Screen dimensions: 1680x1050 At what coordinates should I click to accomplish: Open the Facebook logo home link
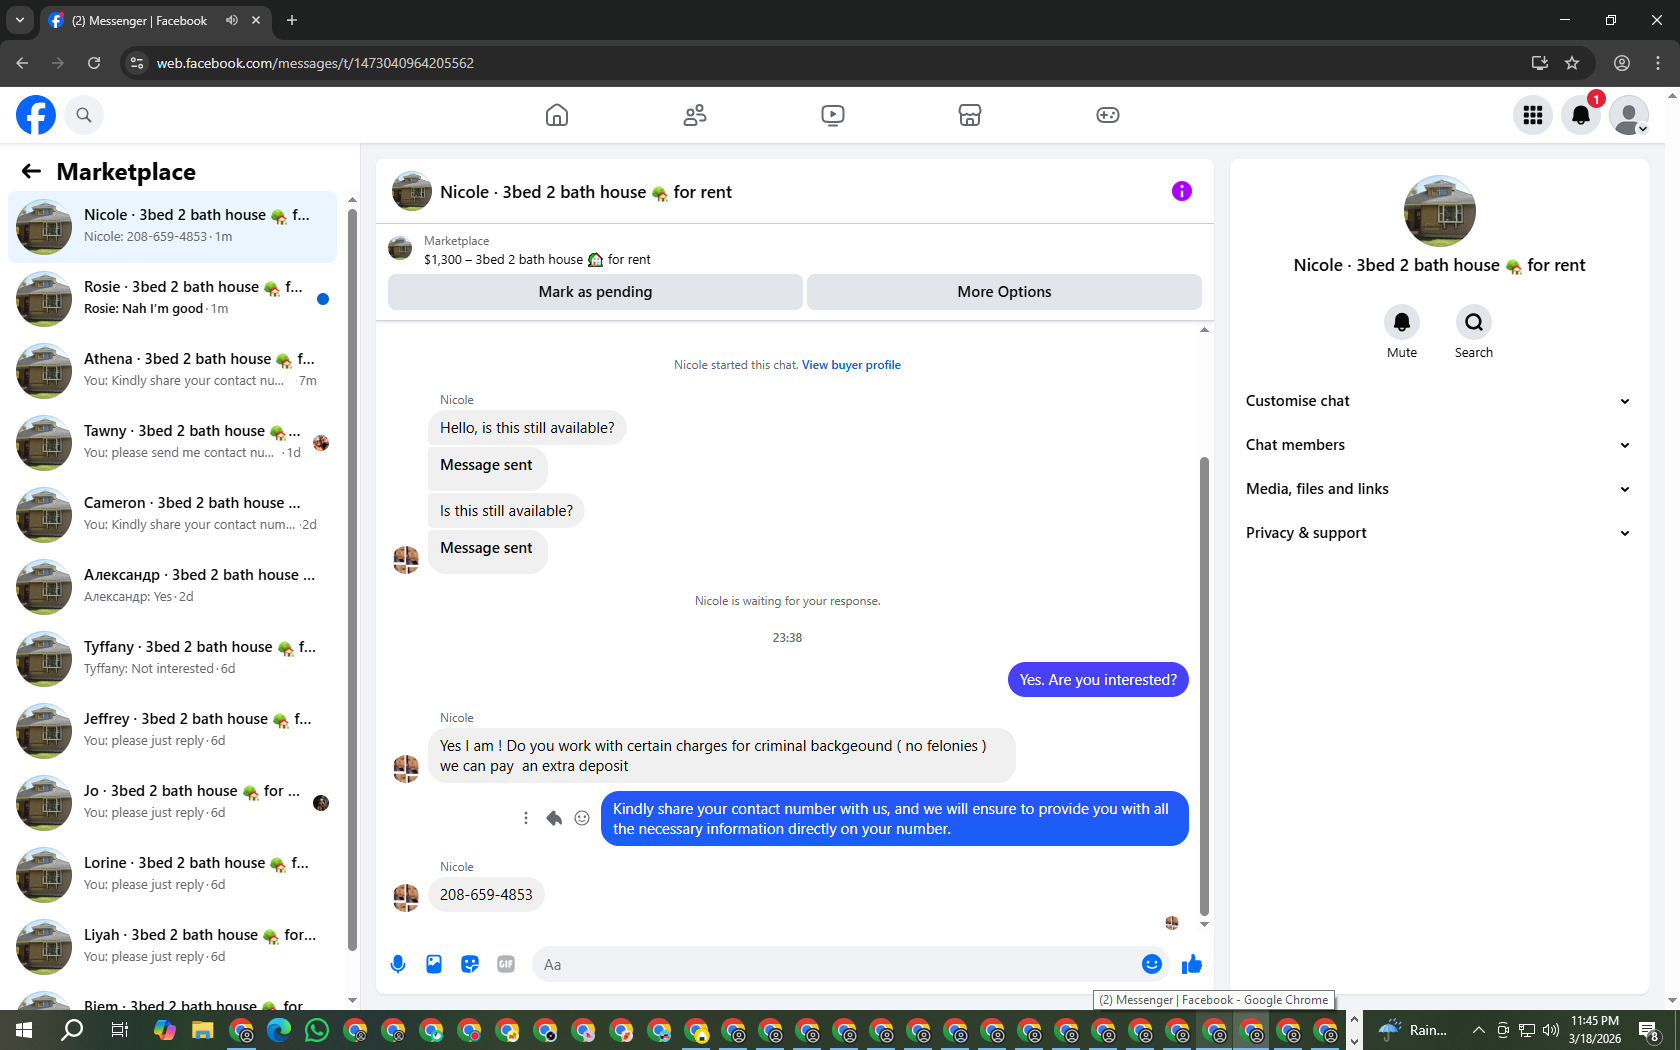tap(36, 115)
